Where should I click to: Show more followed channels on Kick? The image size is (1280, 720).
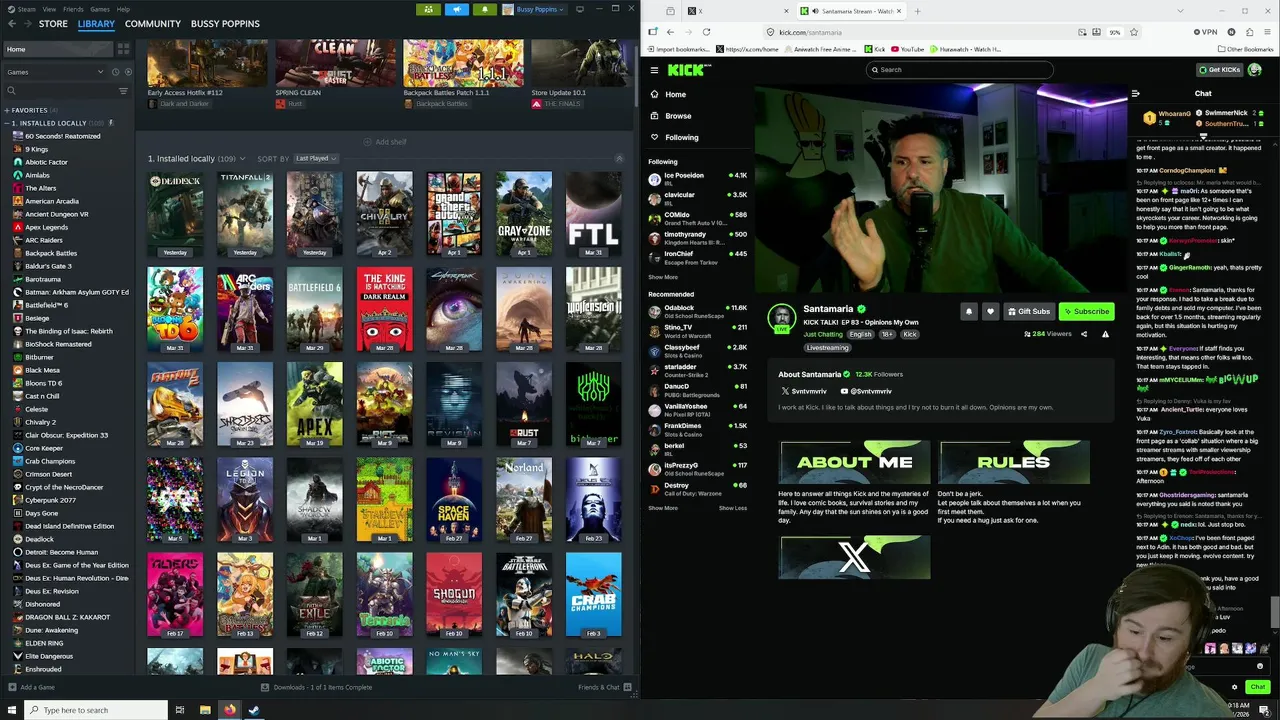pyautogui.click(x=662, y=277)
